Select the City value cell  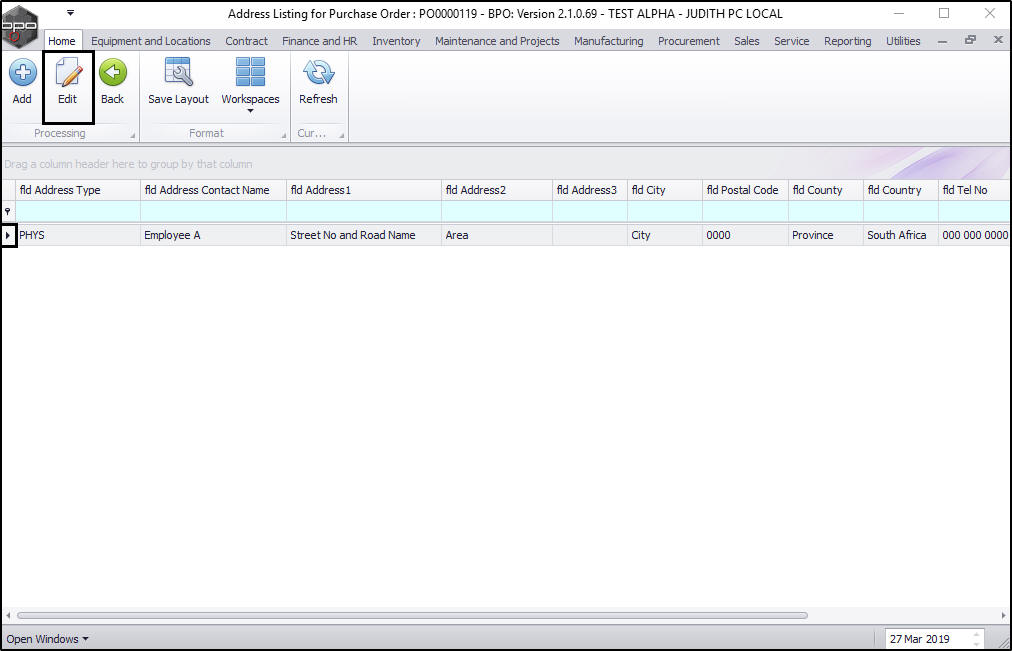click(x=665, y=235)
